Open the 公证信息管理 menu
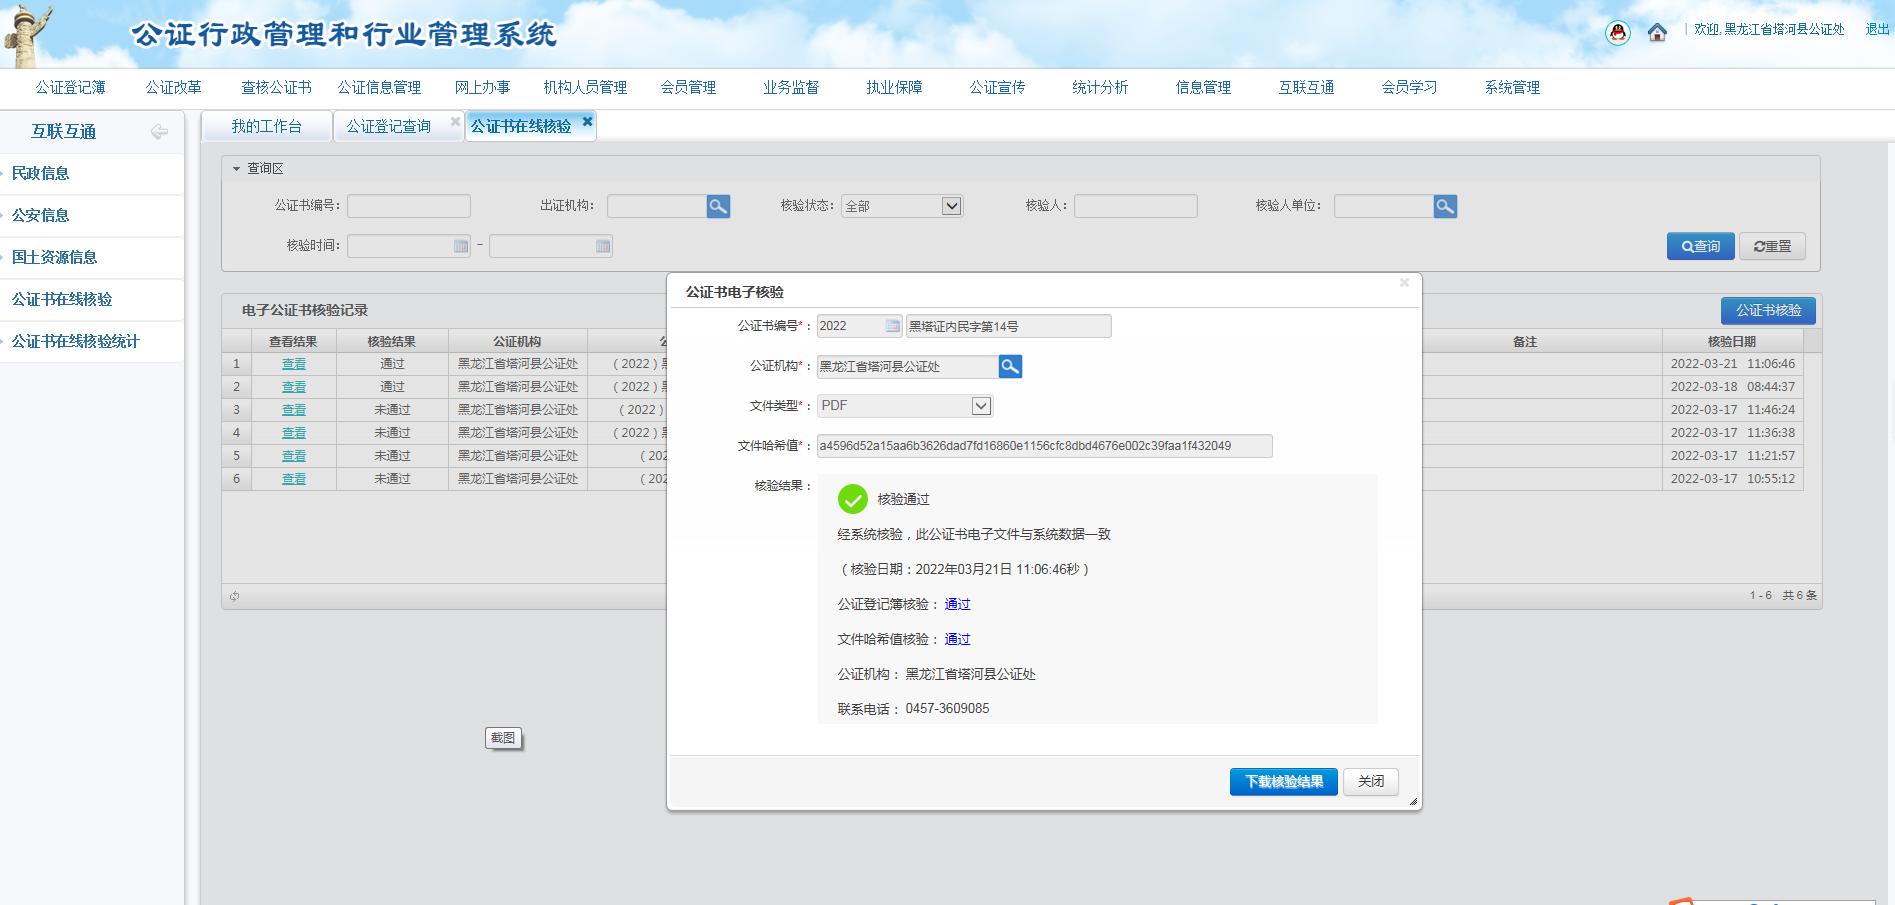This screenshot has width=1895, height=905. pyautogui.click(x=379, y=87)
